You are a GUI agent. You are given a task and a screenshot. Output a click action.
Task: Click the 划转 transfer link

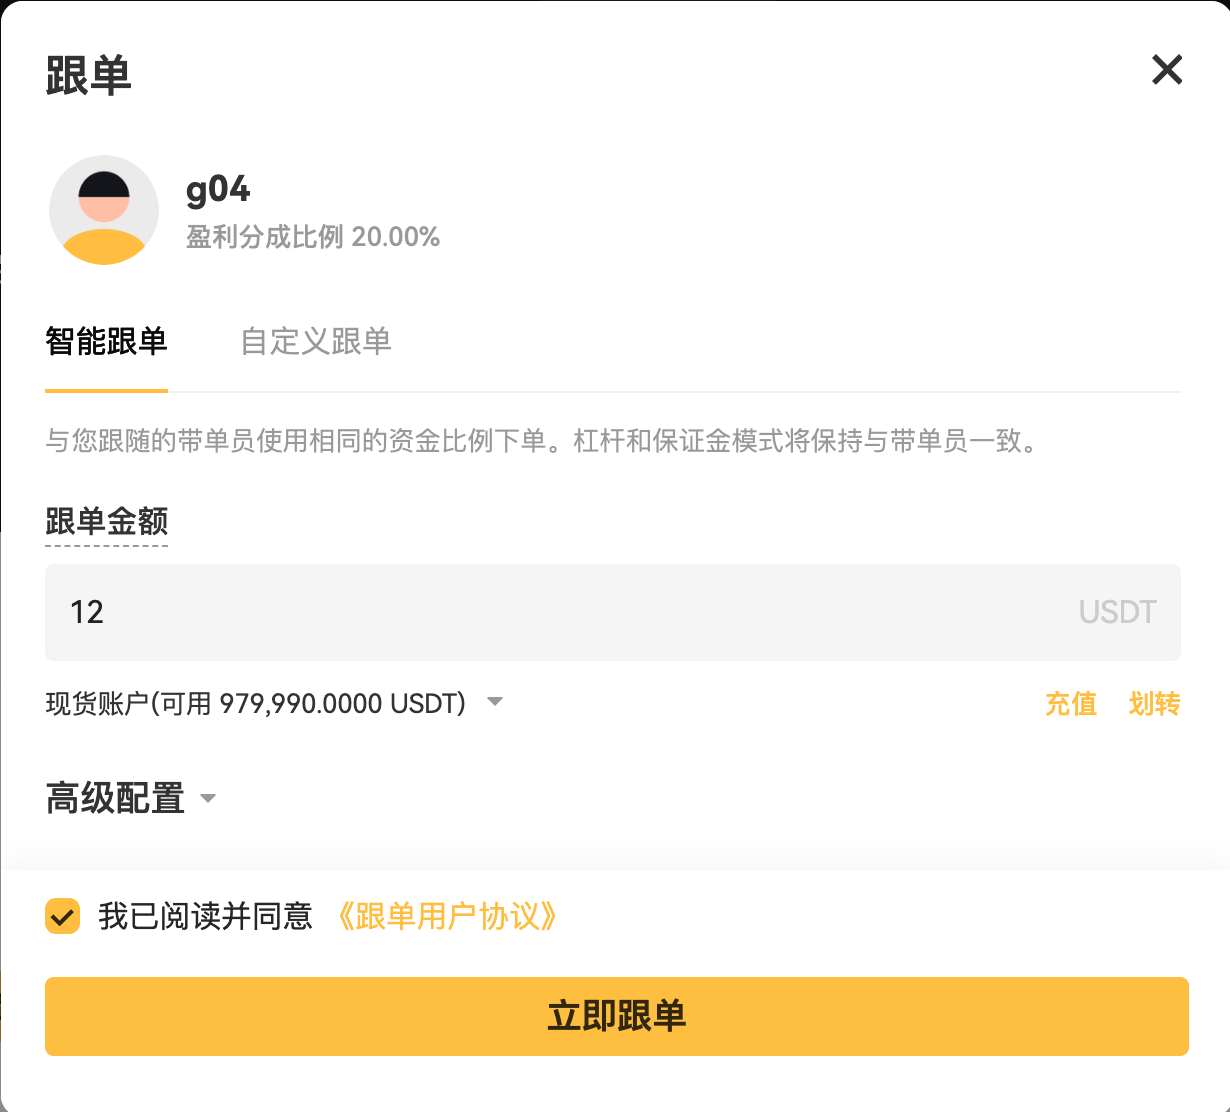(1154, 704)
